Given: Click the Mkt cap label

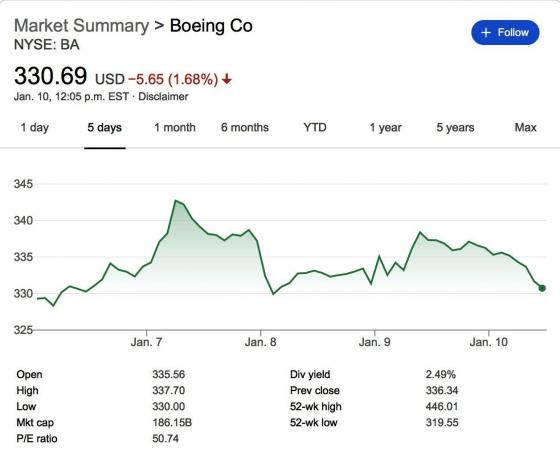Looking at the screenshot, I should [35, 423].
